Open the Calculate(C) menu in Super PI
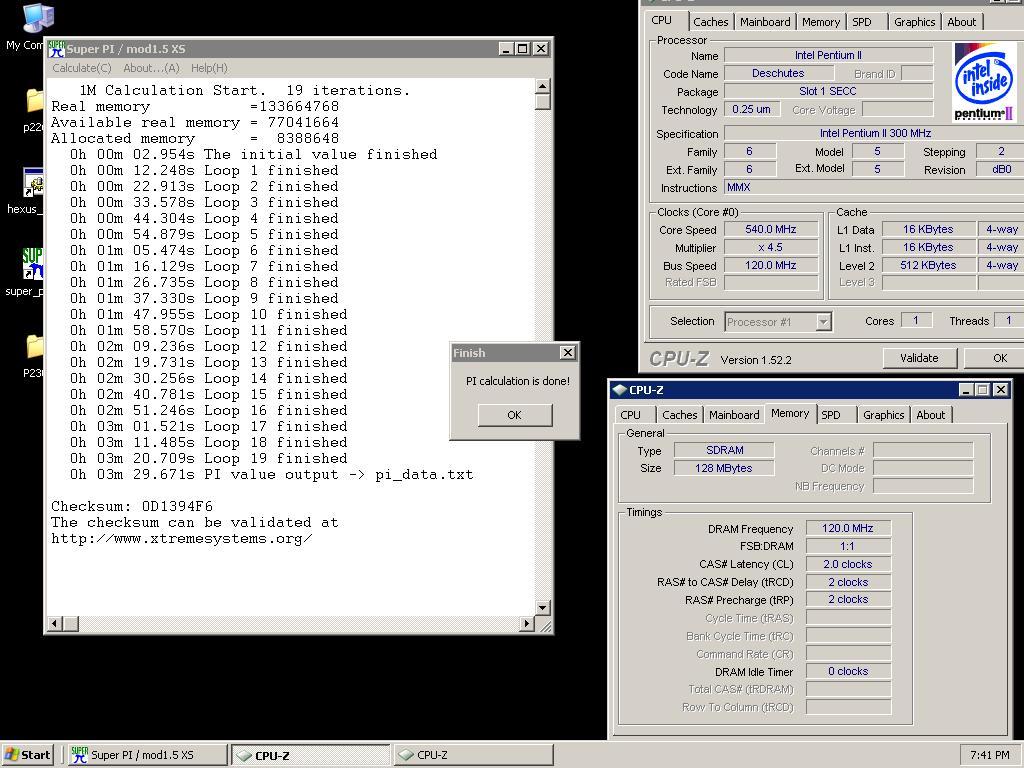Image resolution: width=1024 pixels, height=768 pixels. [82, 68]
